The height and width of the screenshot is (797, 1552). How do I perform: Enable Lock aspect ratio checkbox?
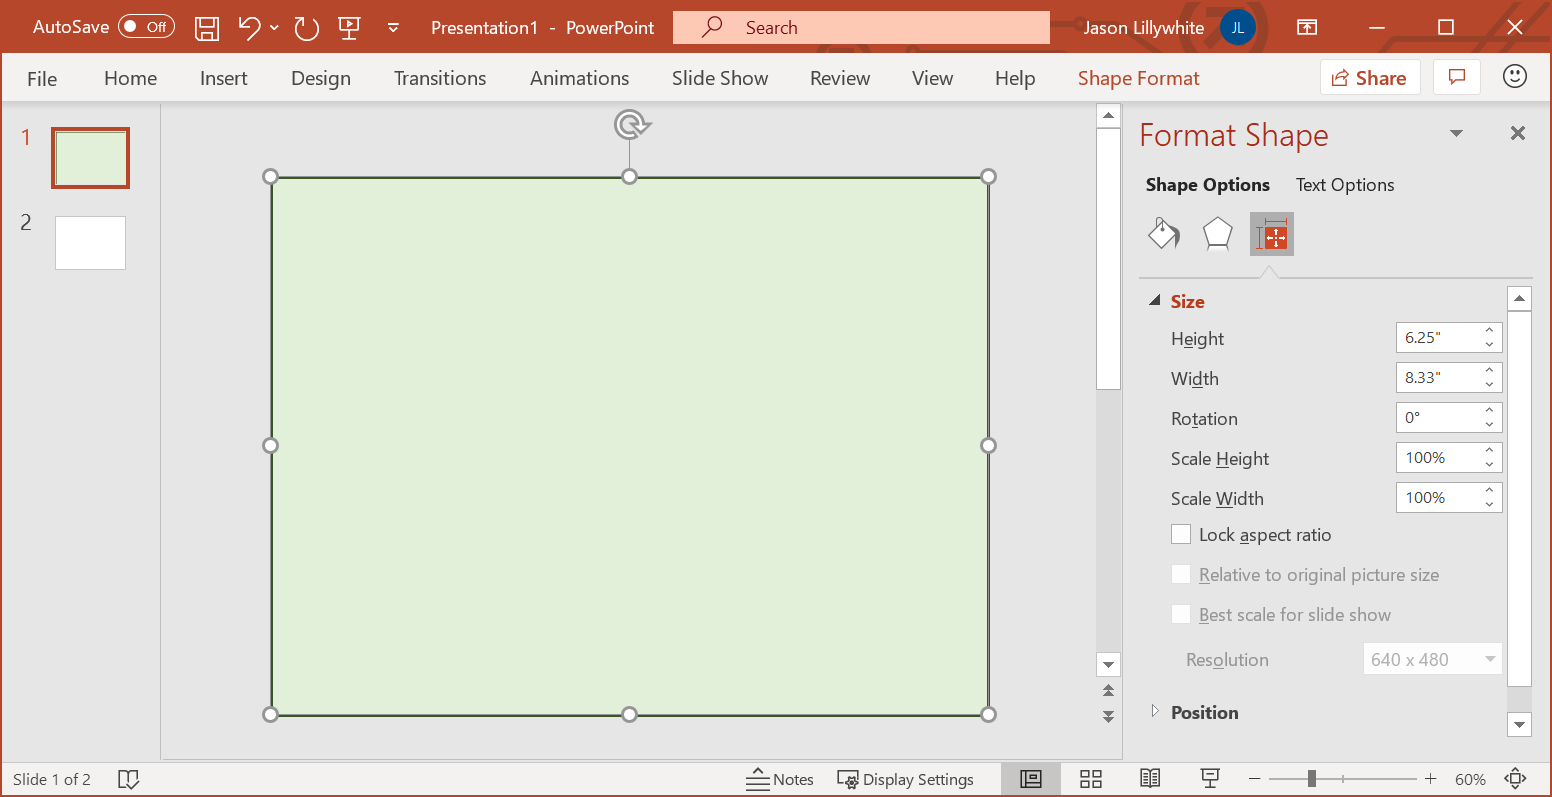[1181, 535]
